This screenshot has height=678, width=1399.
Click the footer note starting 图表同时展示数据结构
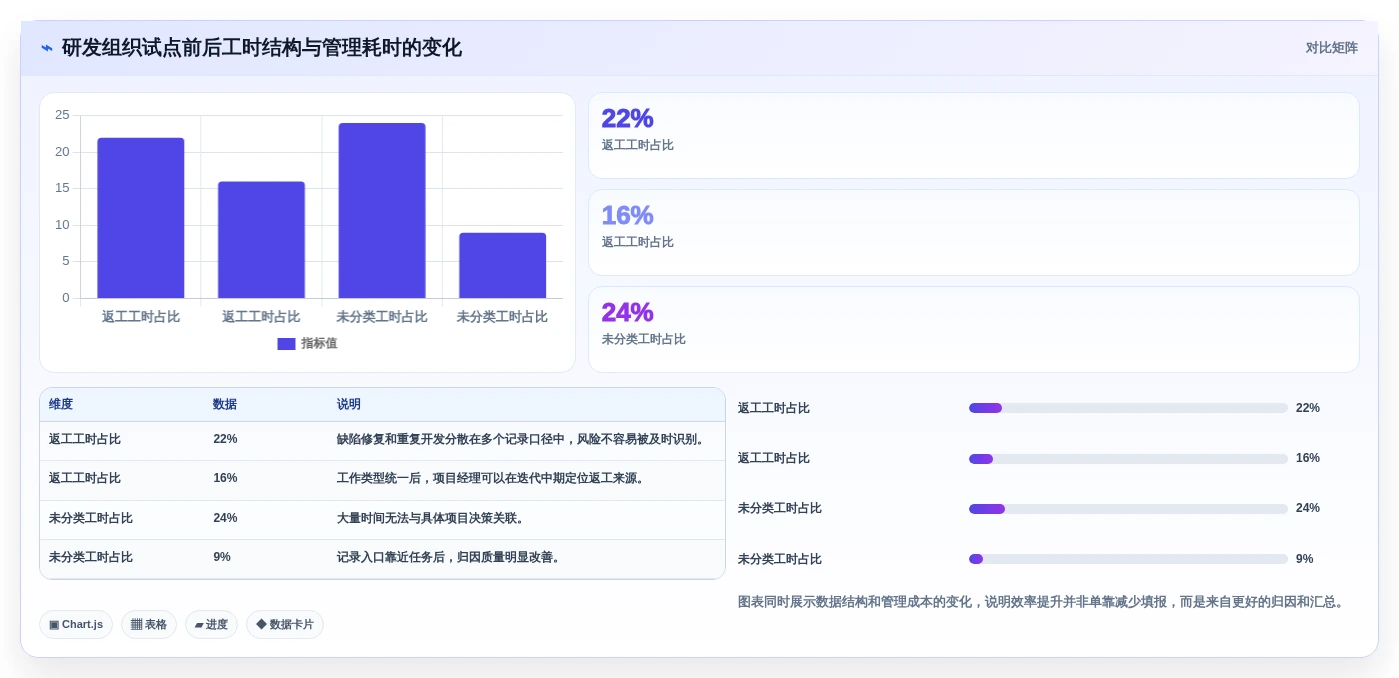pyautogui.click(x=1043, y=603)
